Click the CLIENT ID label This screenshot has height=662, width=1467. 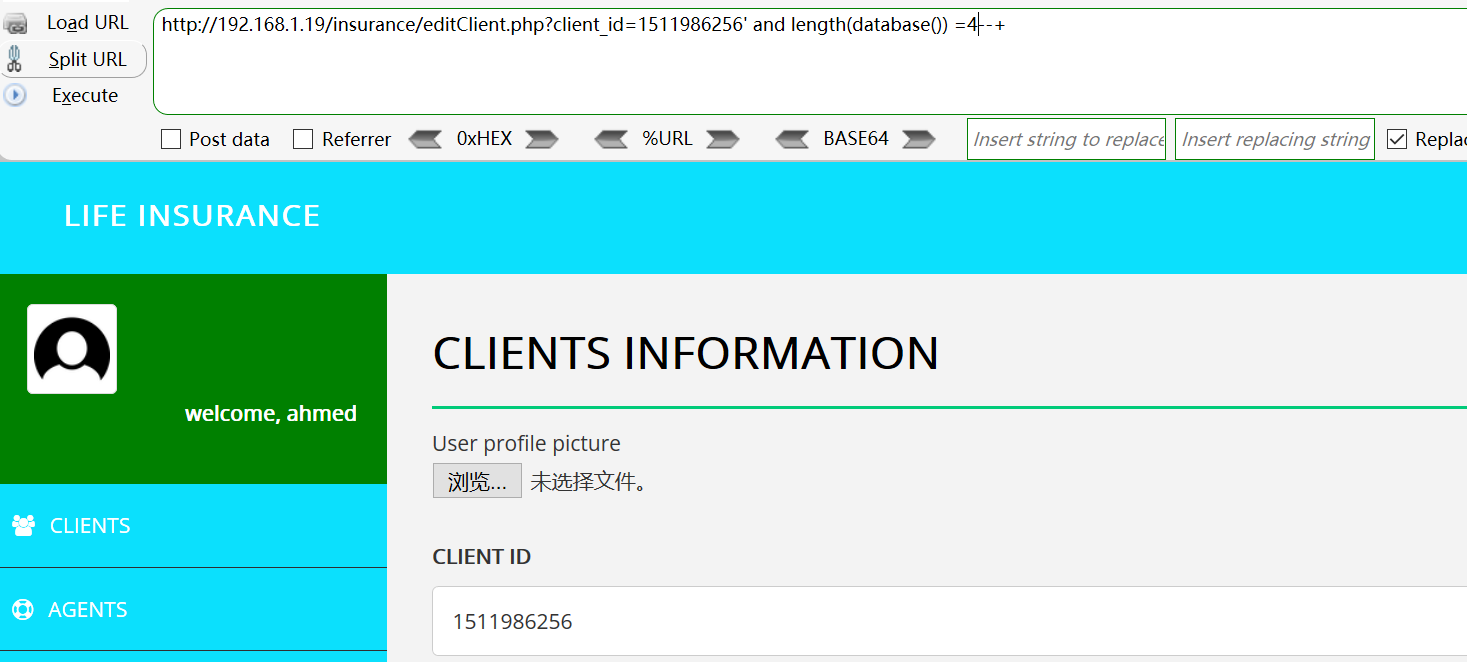[x=482, y=557]
